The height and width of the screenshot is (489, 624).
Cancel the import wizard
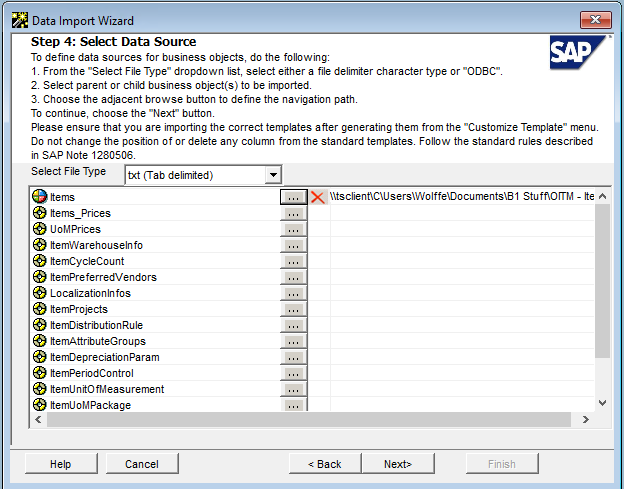[142, 464]
